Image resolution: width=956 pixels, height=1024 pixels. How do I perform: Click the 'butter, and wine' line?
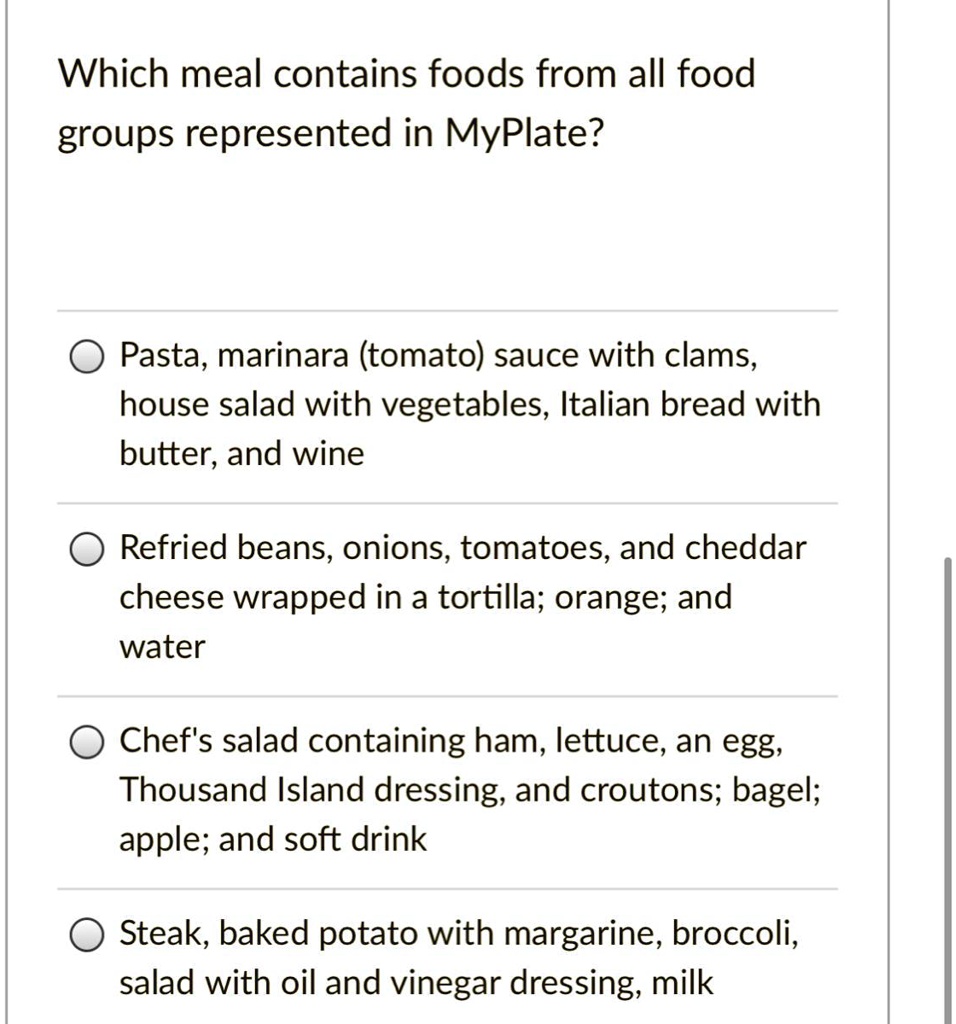tap(242, 453)
